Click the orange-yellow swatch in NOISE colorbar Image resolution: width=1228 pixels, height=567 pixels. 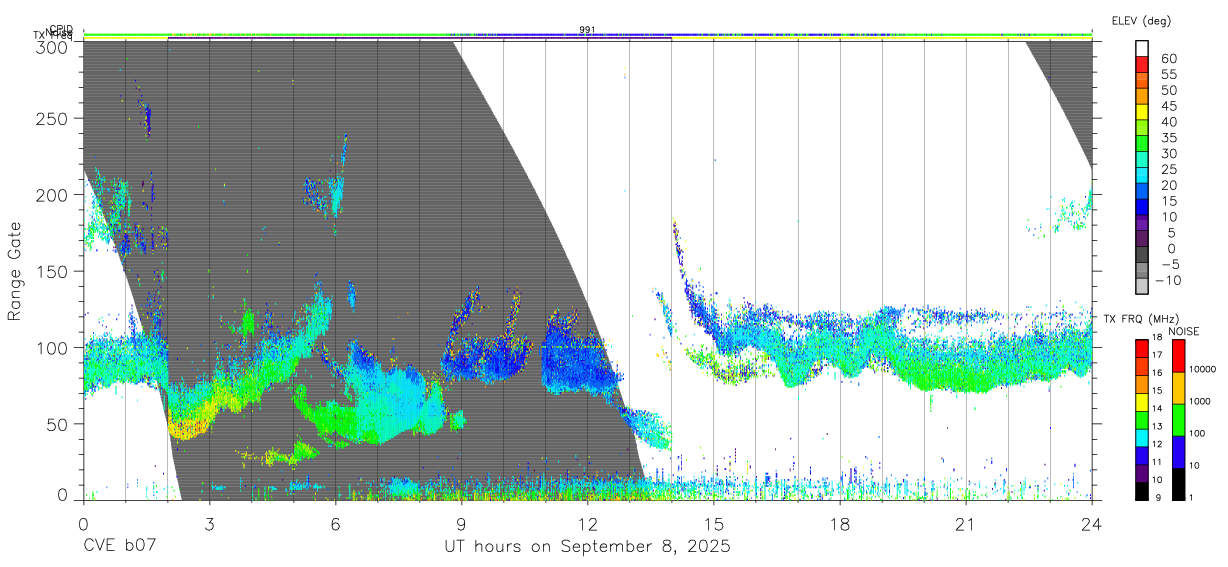(x=1178, y=387)
